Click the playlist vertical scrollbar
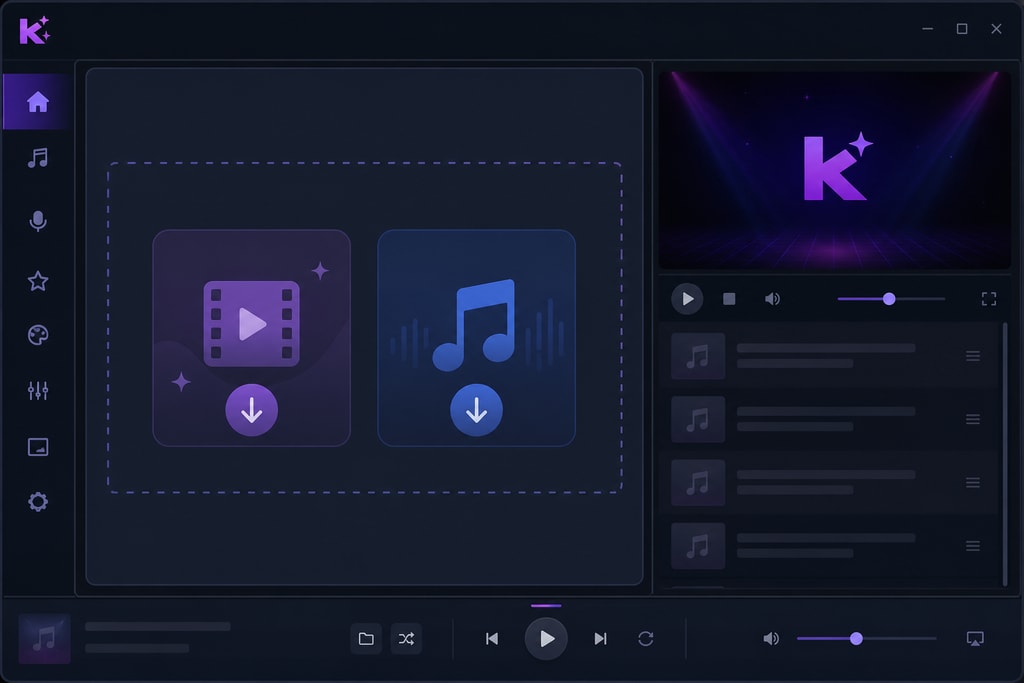This screenshot has width=1024, height=683. coord(1005,454)
